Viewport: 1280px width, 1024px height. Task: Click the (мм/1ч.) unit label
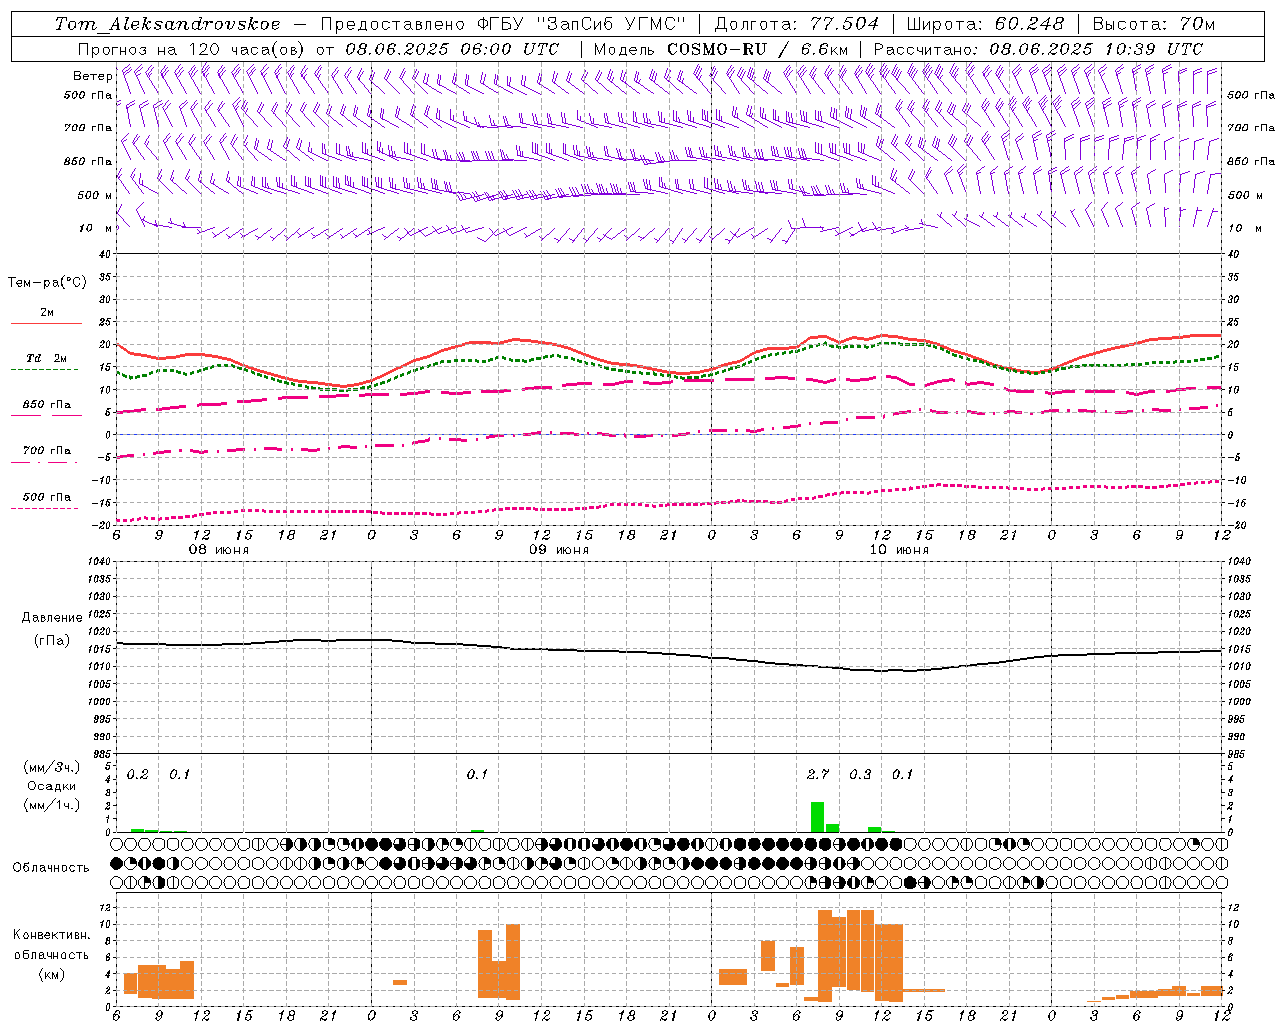52,805
